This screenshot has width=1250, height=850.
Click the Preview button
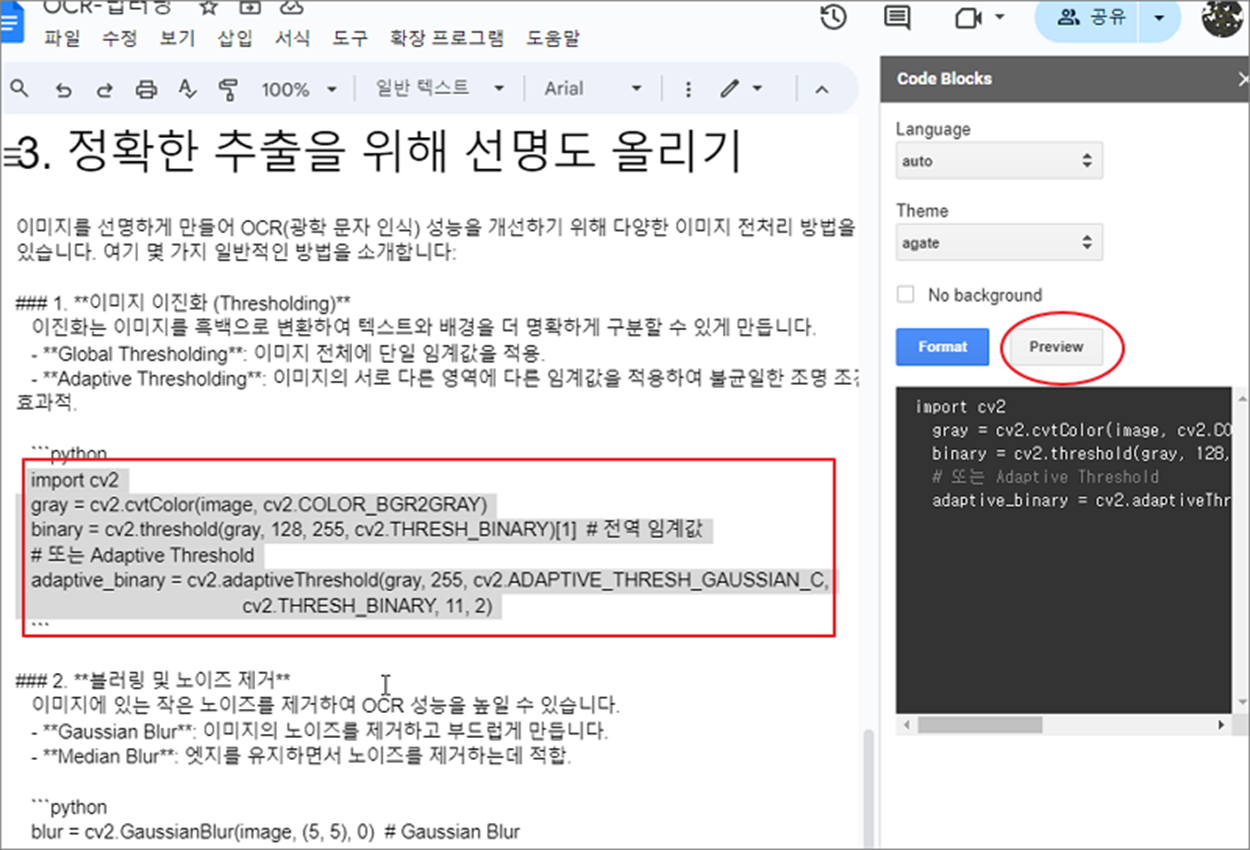coord(1056,347)
